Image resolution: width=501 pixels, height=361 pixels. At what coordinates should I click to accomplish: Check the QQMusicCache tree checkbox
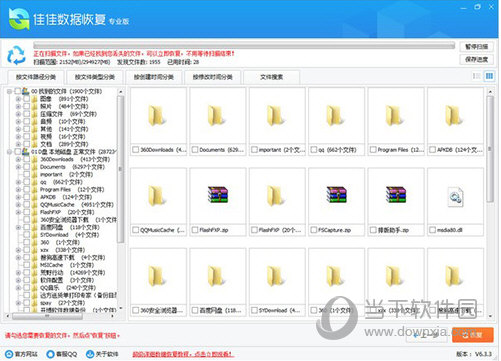[26, 204]
